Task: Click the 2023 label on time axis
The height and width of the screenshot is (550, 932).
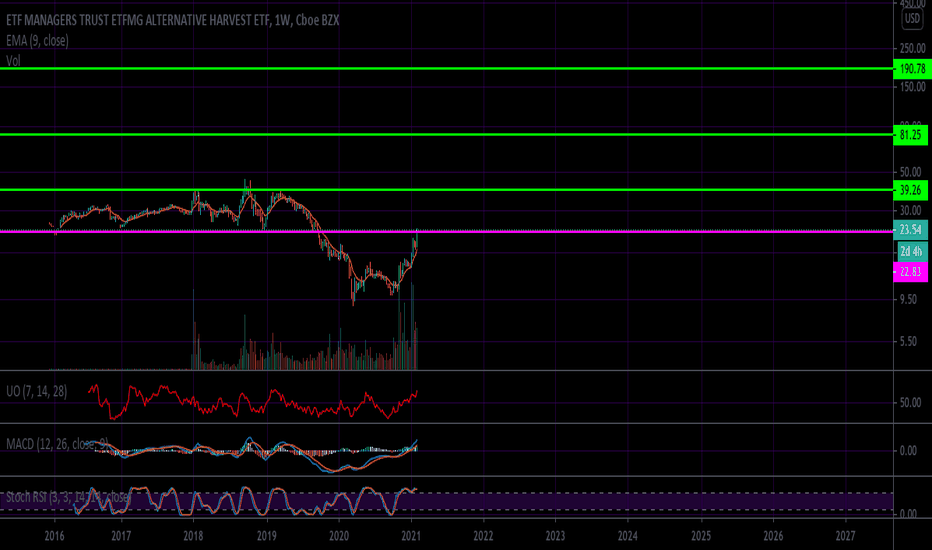Action: [555, 536]
